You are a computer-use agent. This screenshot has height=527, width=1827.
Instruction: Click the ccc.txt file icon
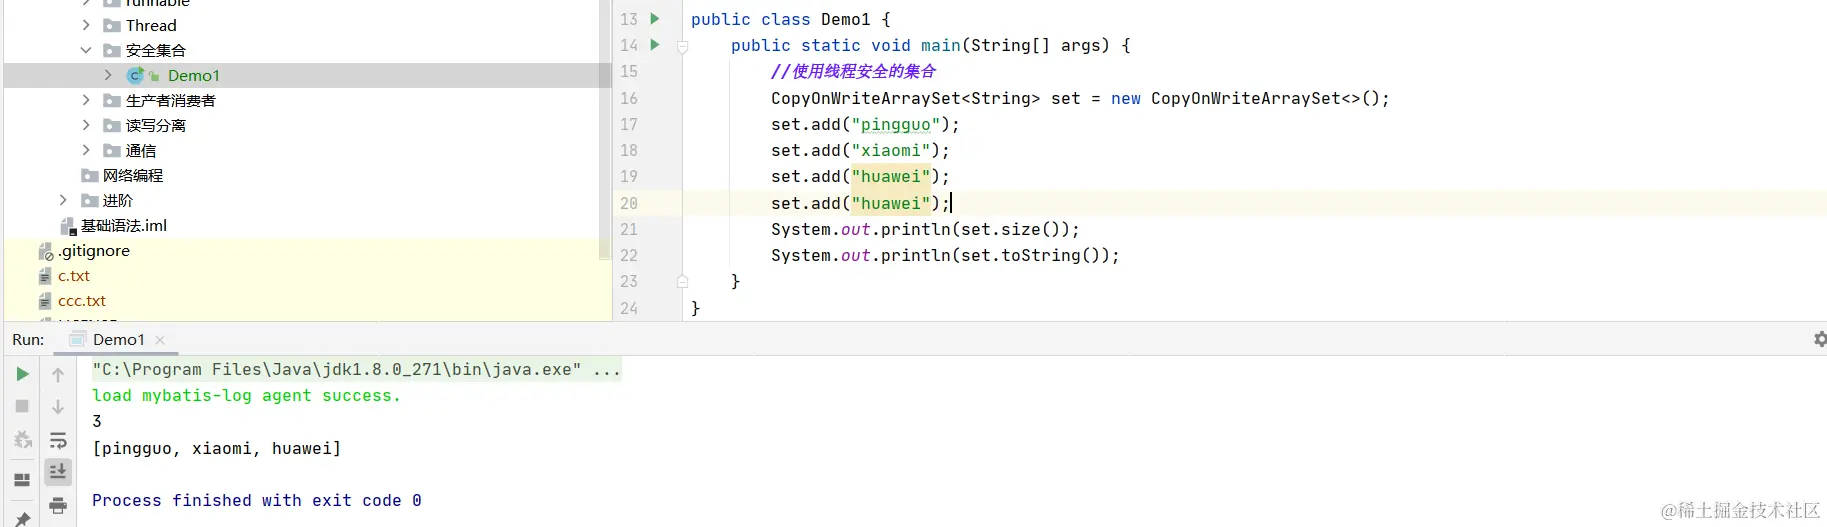[45, 301]
